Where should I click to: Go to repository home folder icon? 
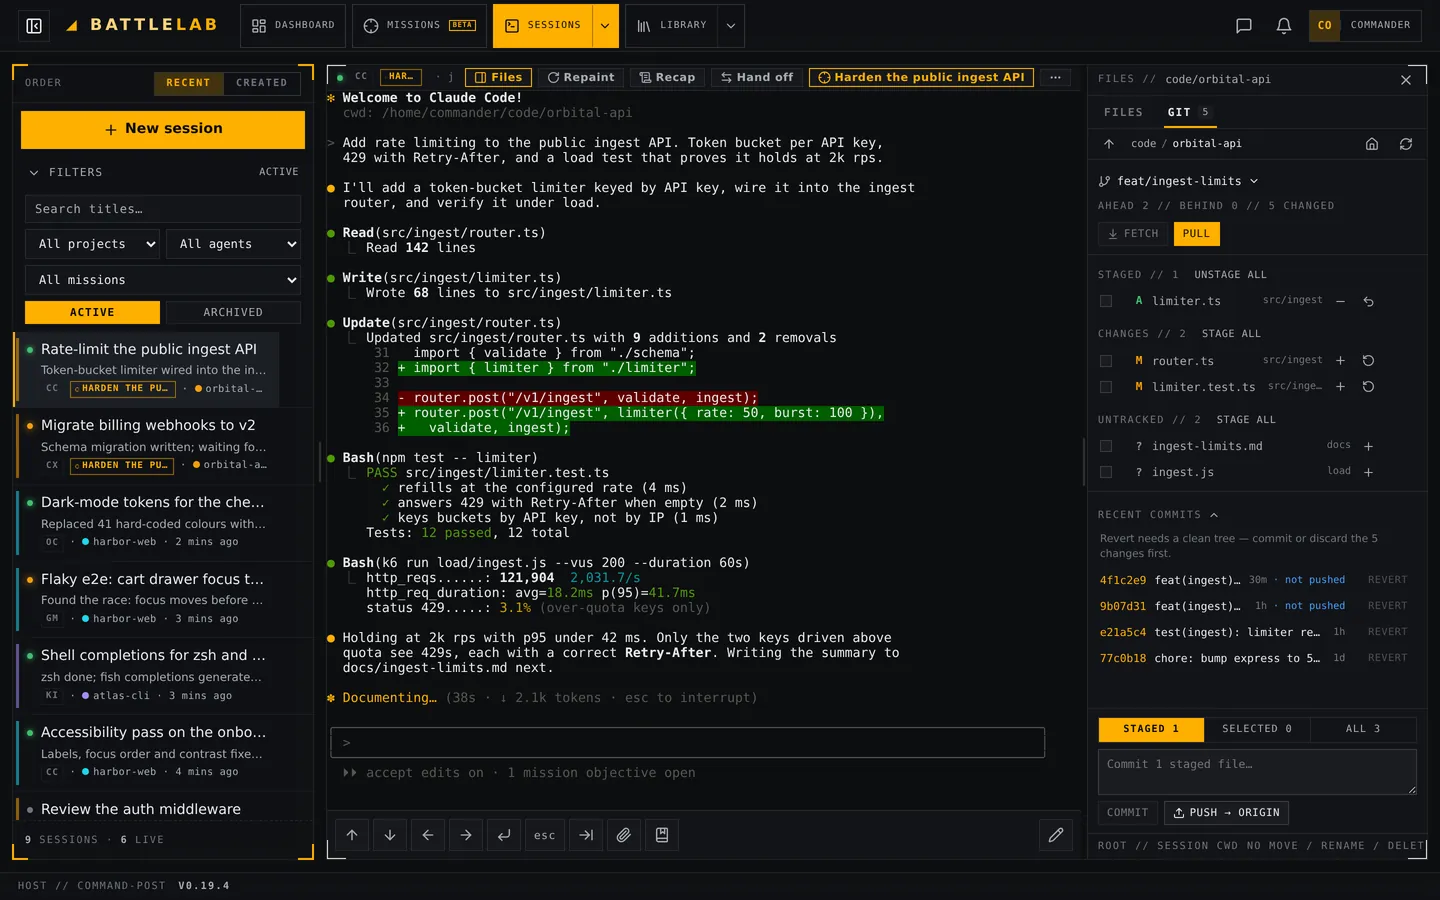[x=1372, y=144]
